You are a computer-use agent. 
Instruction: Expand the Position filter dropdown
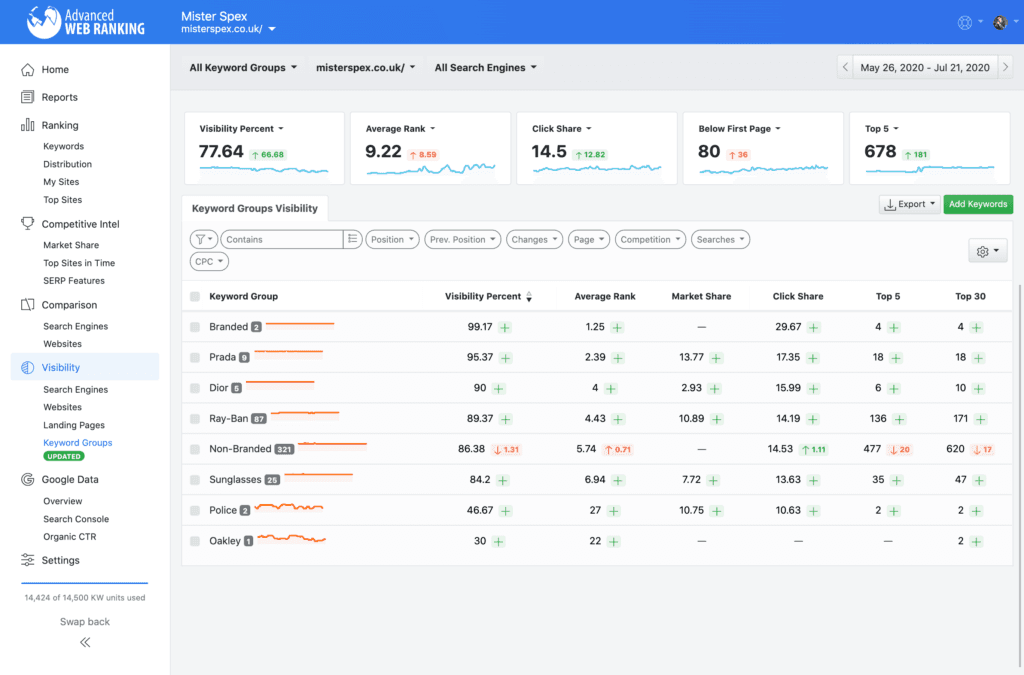coord(392,240)
